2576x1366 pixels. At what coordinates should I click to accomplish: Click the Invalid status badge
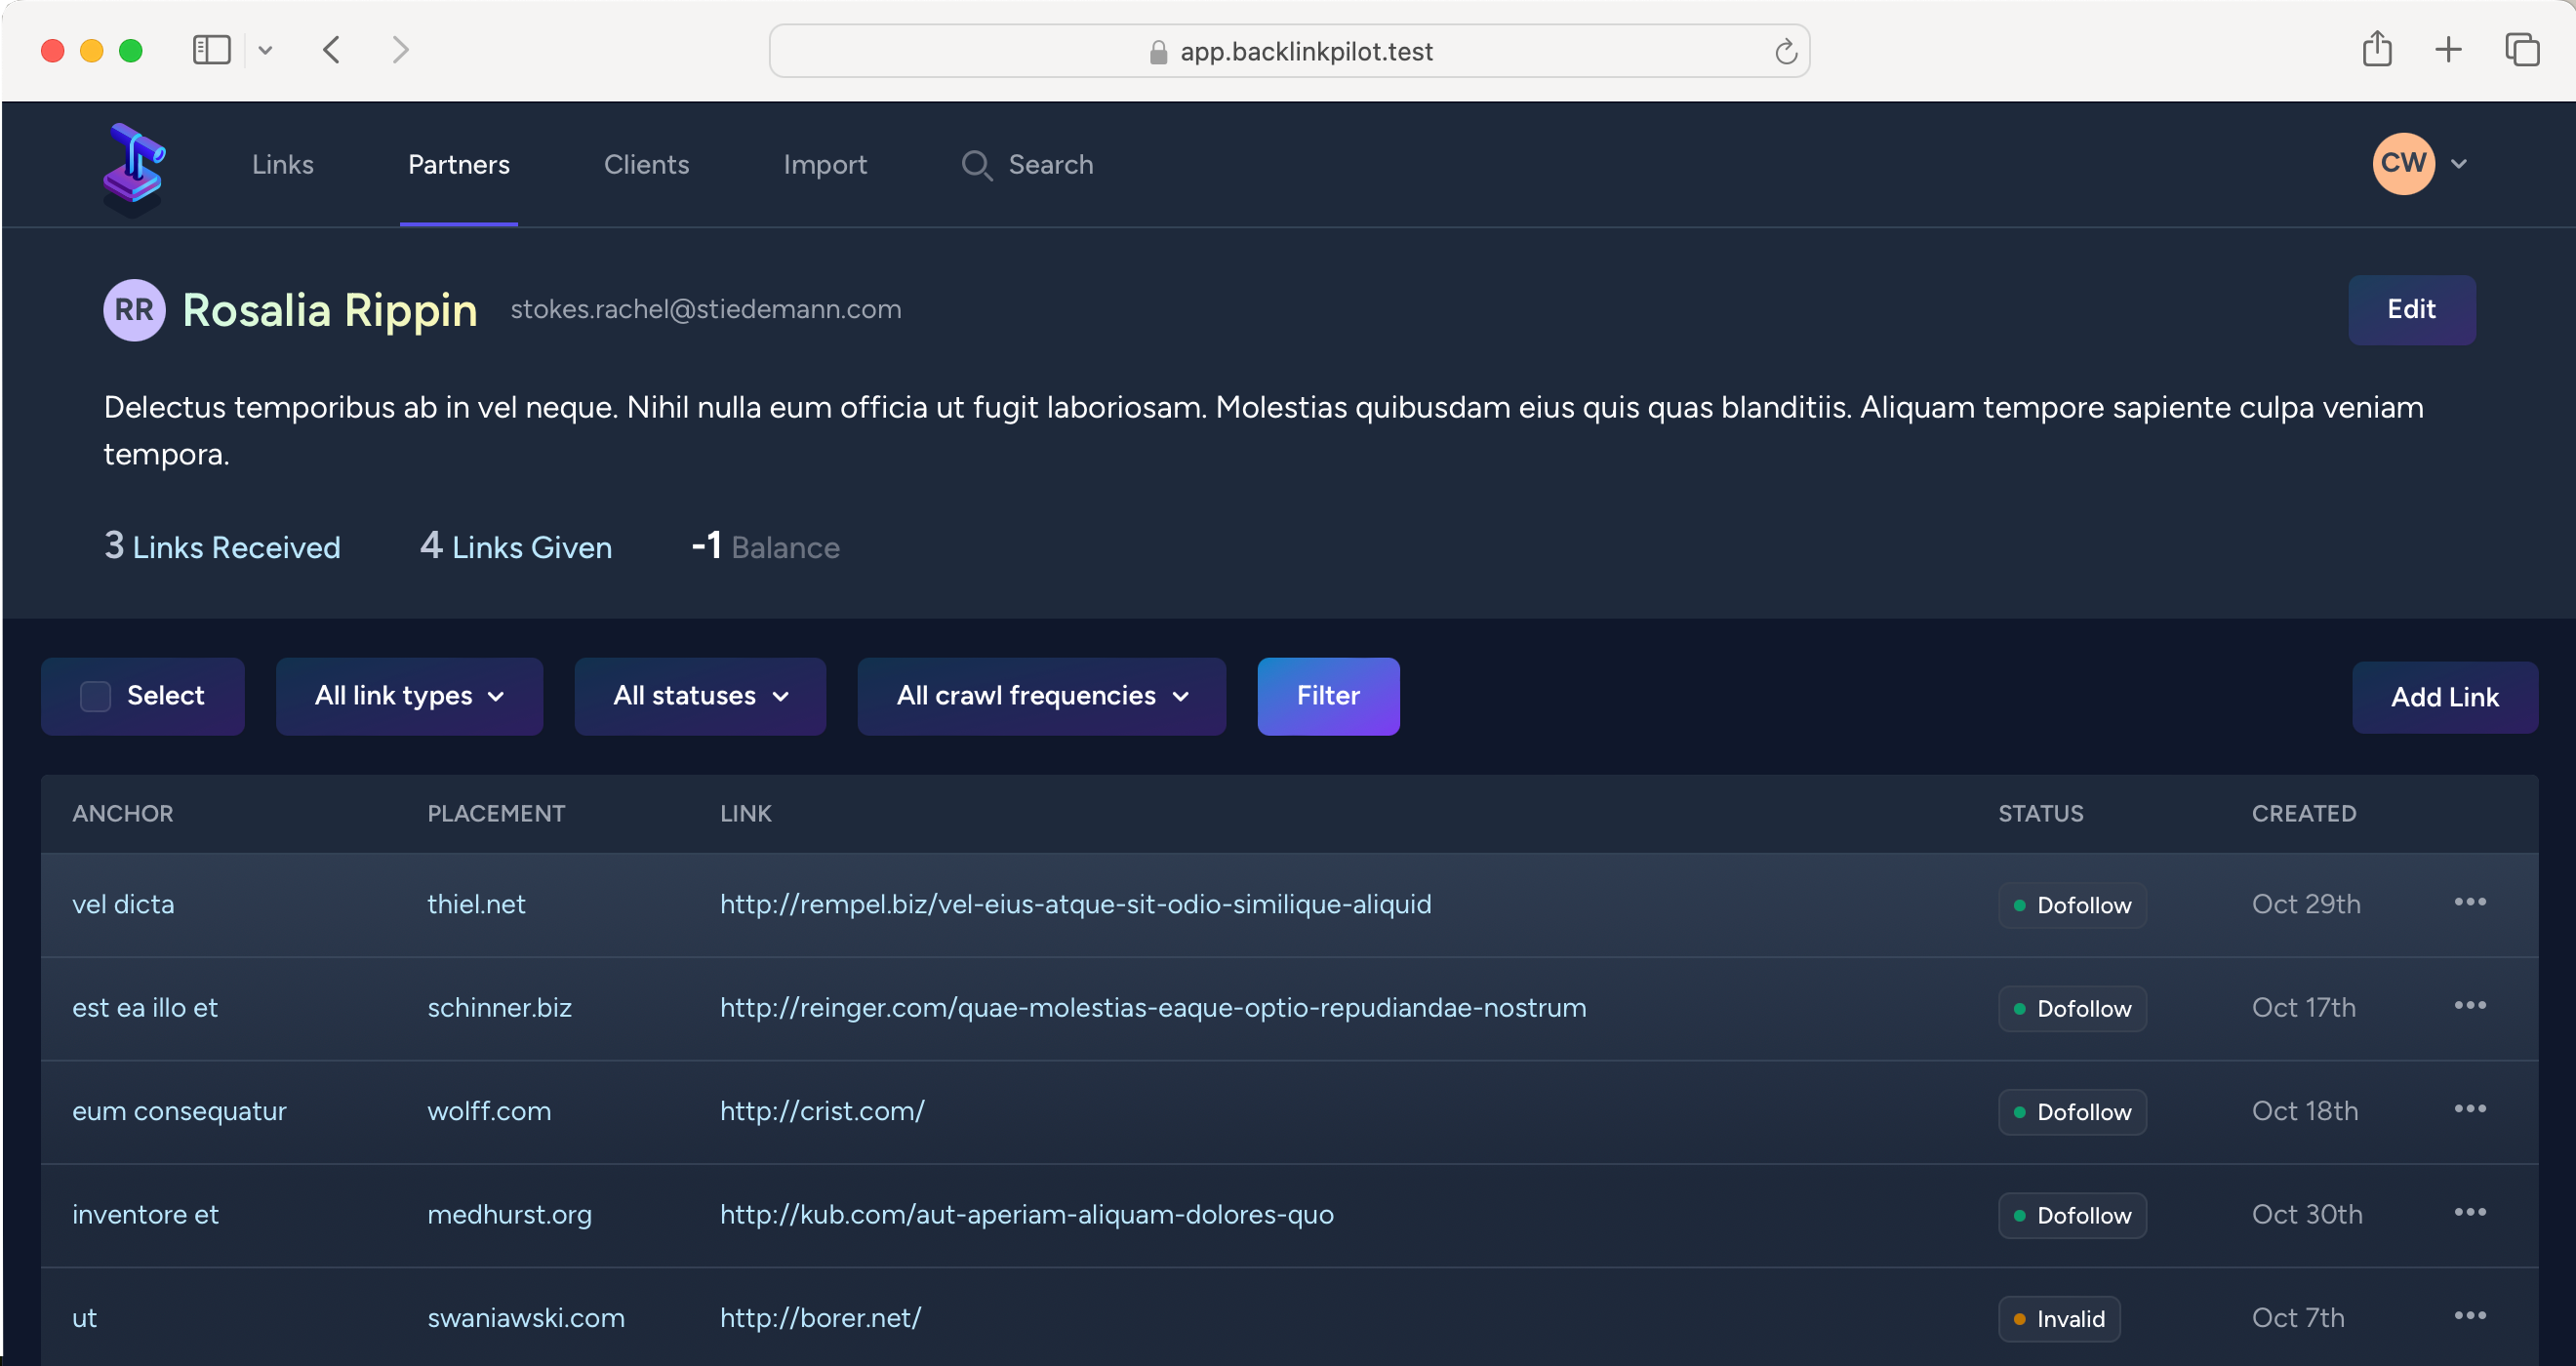point(2059,1319)
